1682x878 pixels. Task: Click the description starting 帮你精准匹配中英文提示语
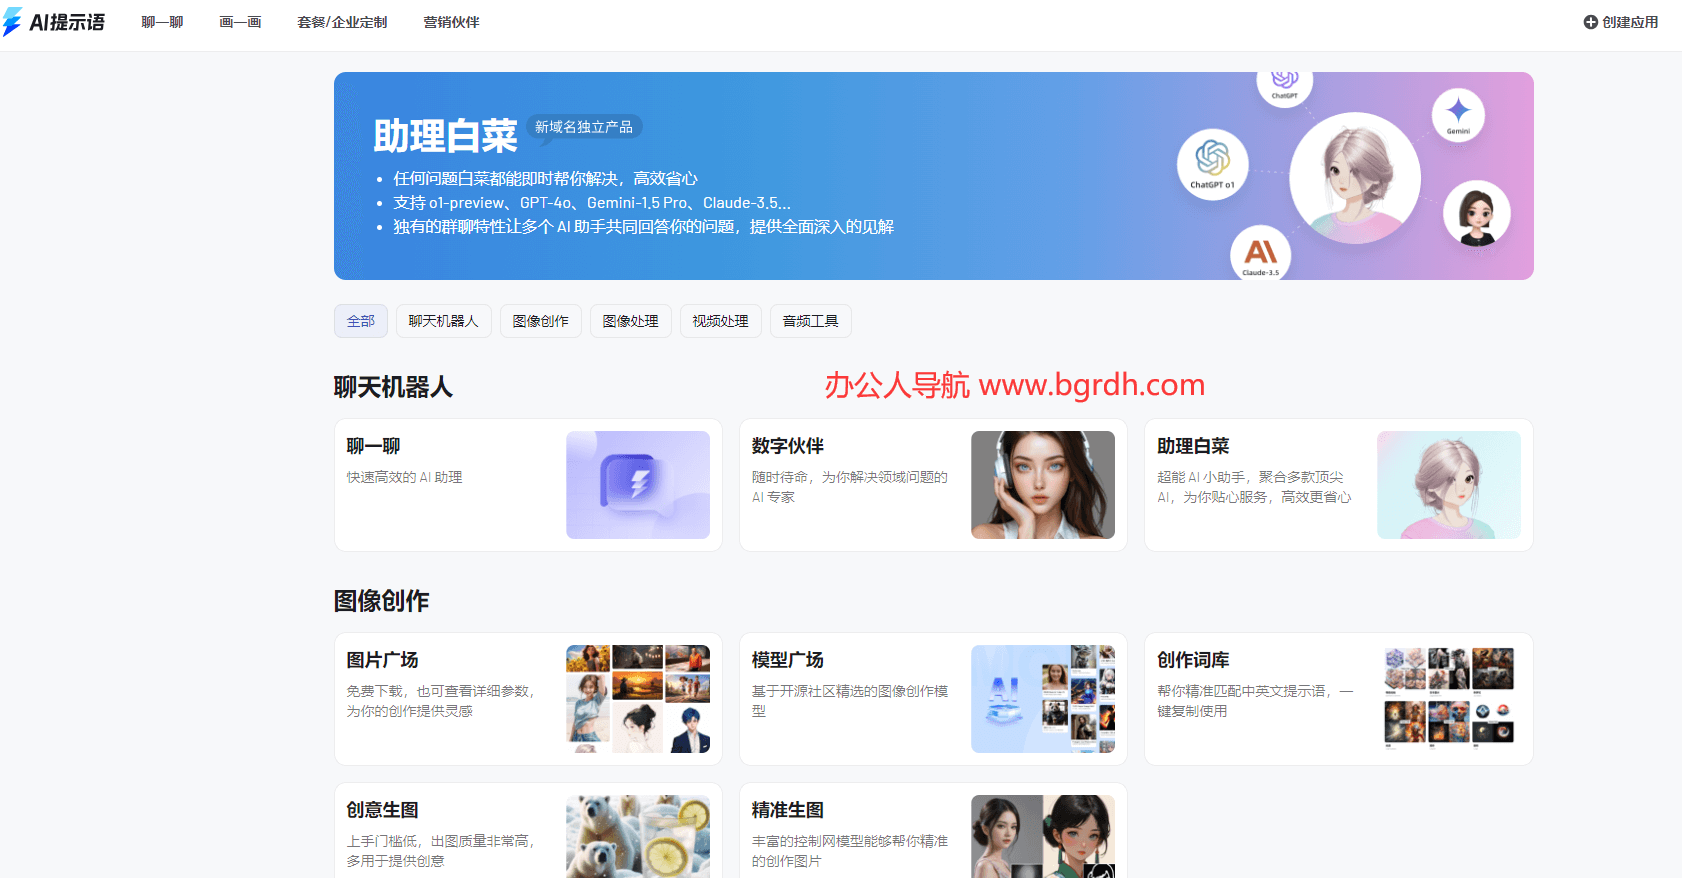pos(1255,701)
